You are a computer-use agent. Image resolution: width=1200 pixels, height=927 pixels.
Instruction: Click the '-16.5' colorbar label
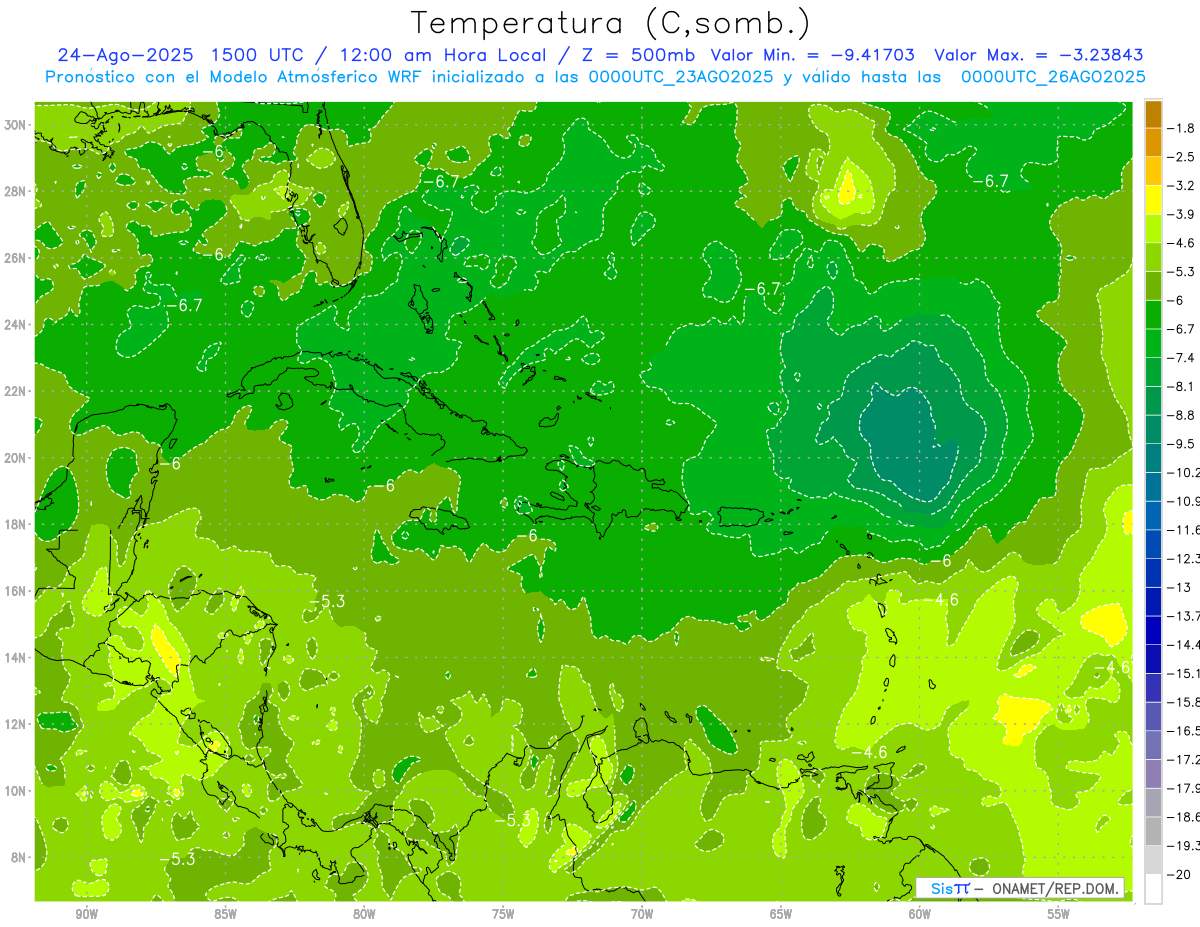coord(1185,731)
